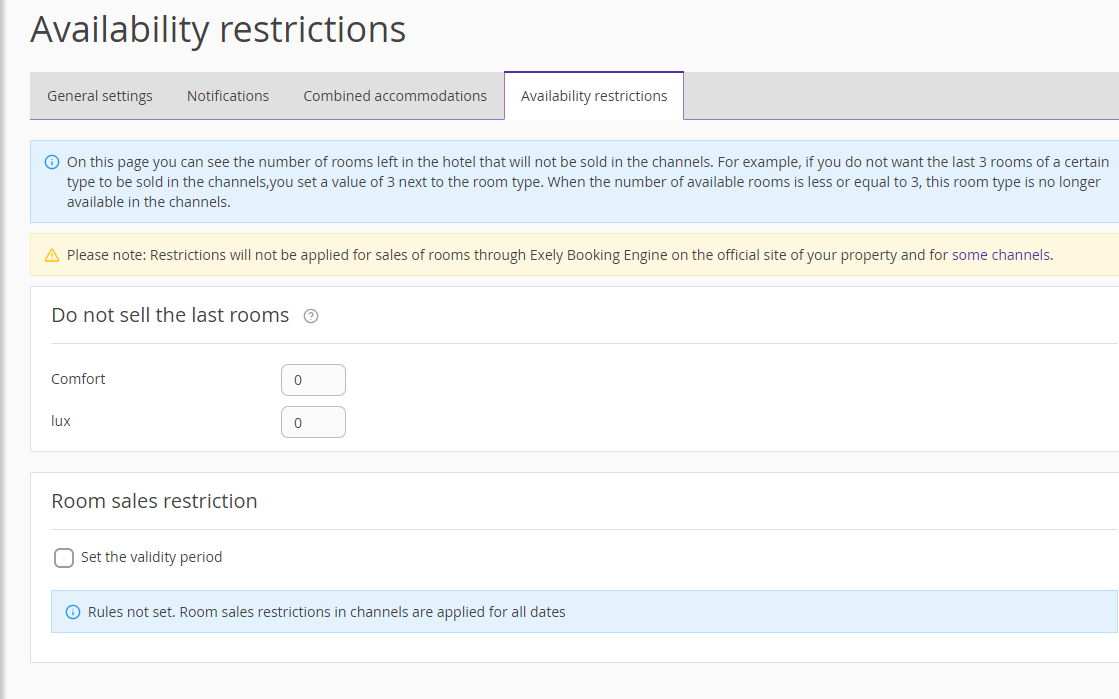Switch to the General settings tab
Screen dimensions: 1119x699
(100, 96)
